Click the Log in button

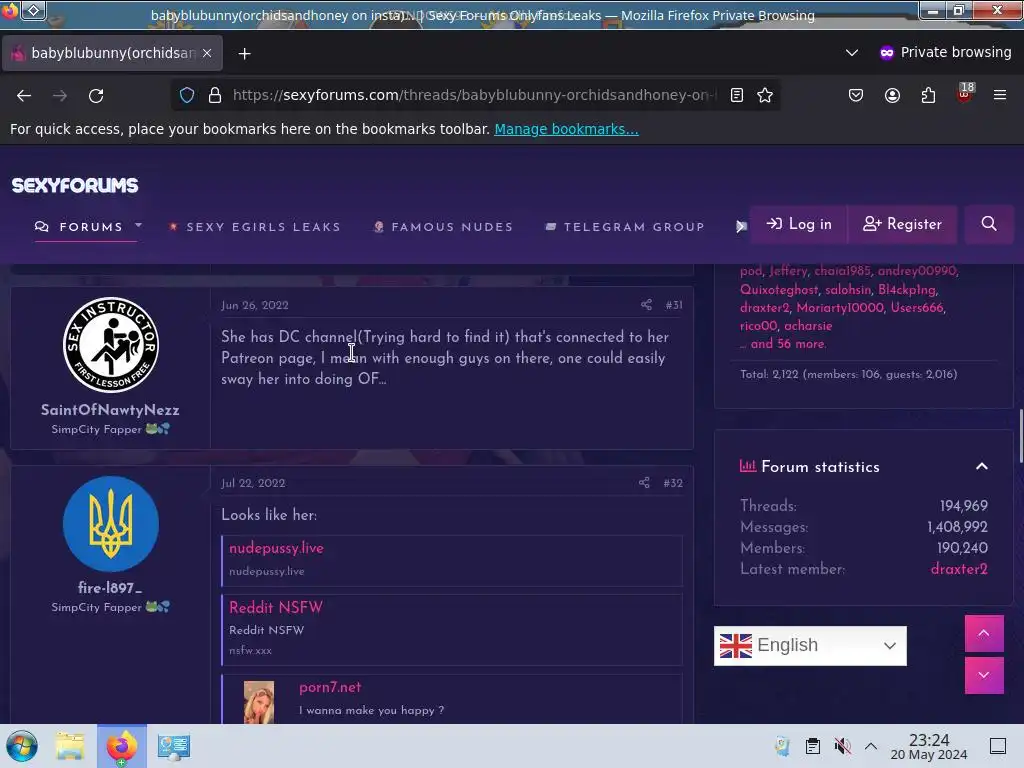pyautogui.click(x=799, y=224)
